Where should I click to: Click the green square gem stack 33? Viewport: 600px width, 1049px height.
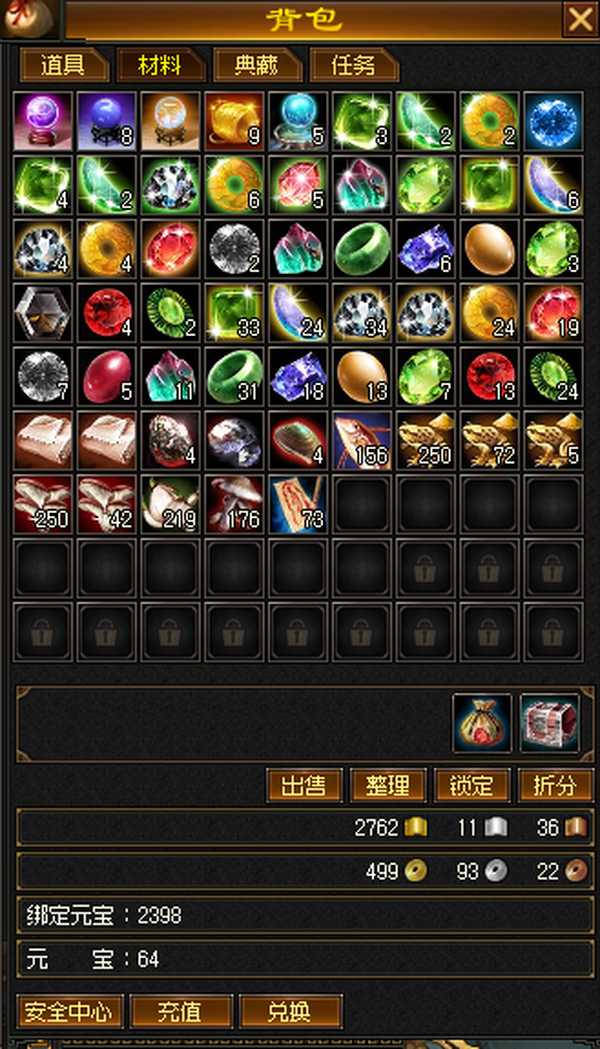click(x=234, y=312)
